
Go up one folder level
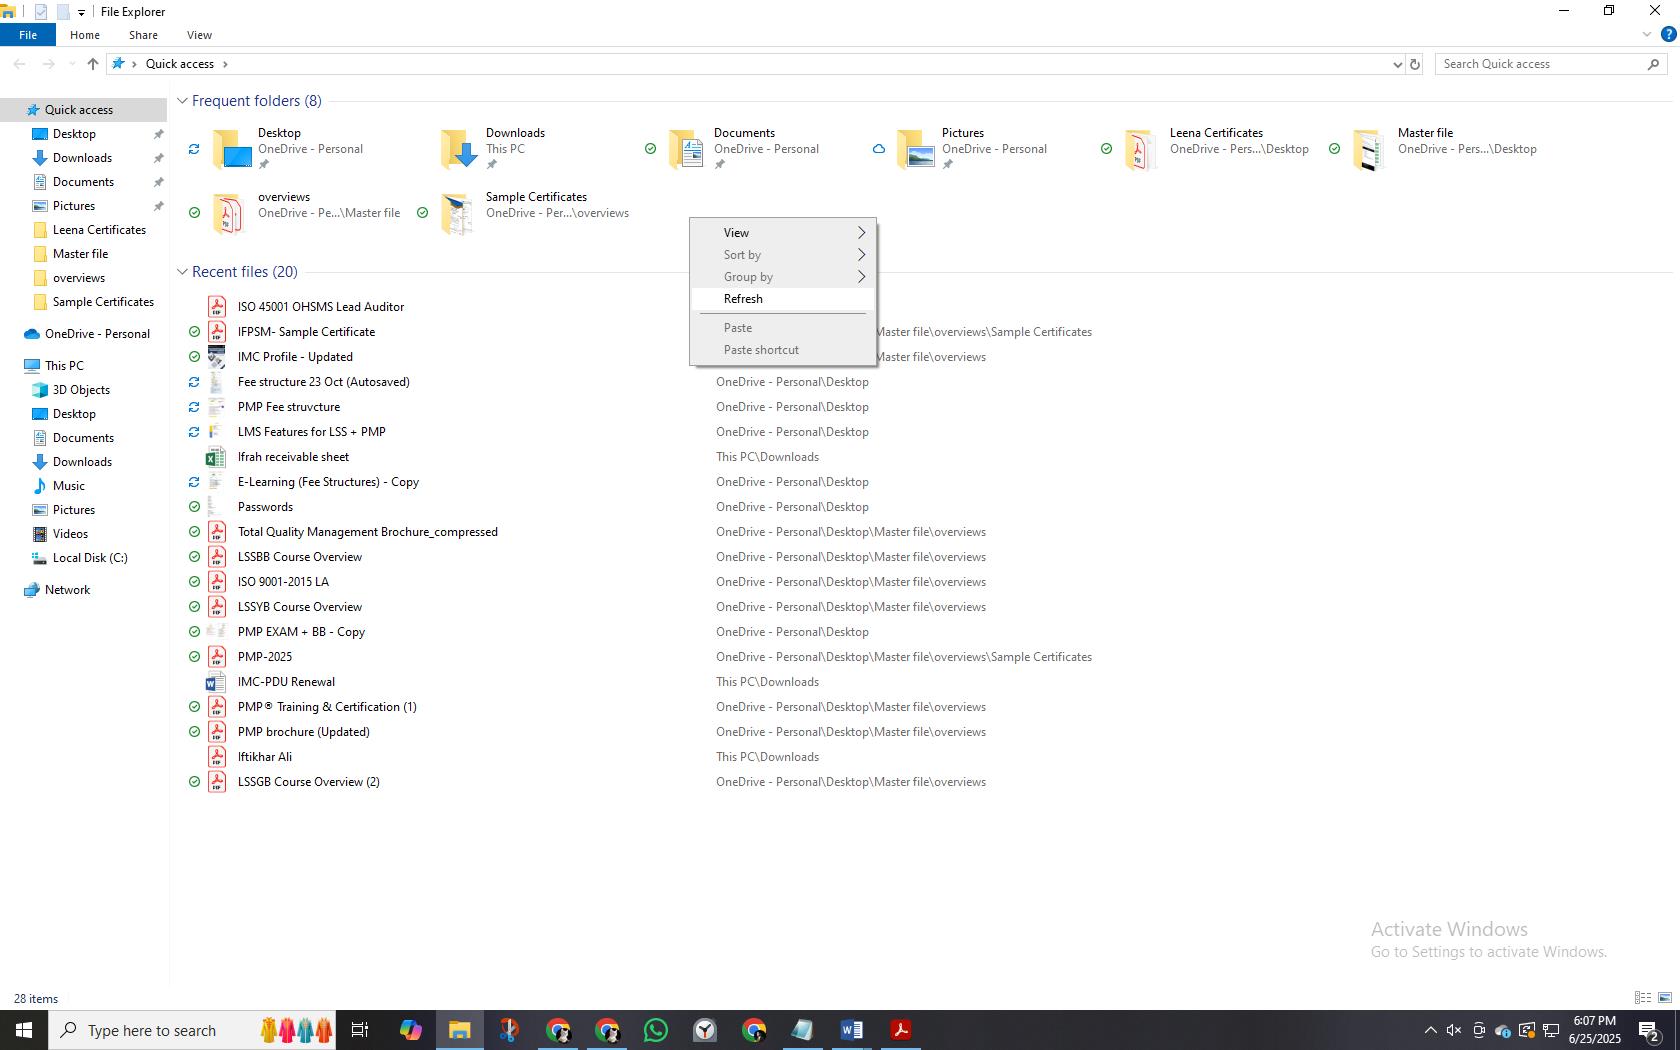point(93,64)
